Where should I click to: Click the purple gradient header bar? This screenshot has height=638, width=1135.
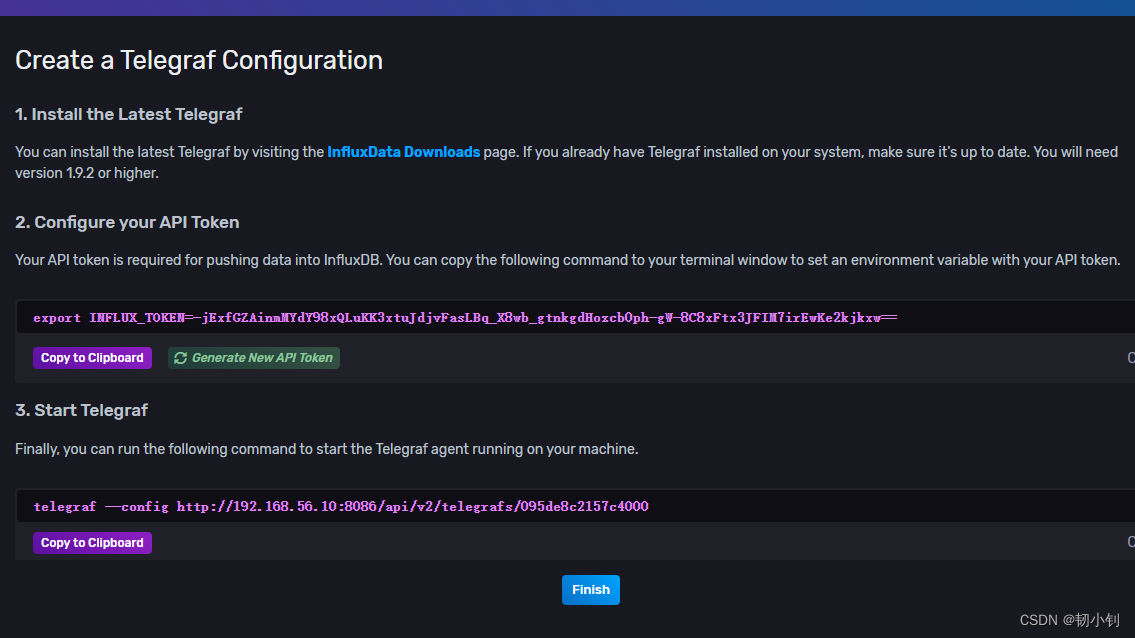(x=567, y=7)
